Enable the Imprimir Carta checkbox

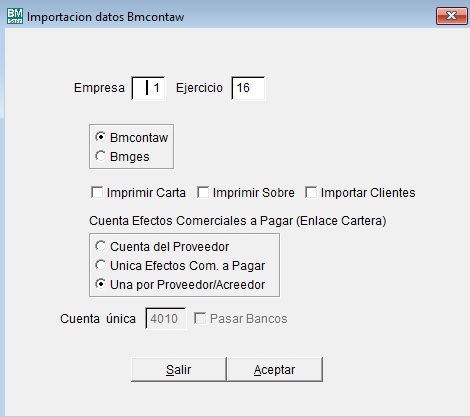97,192
